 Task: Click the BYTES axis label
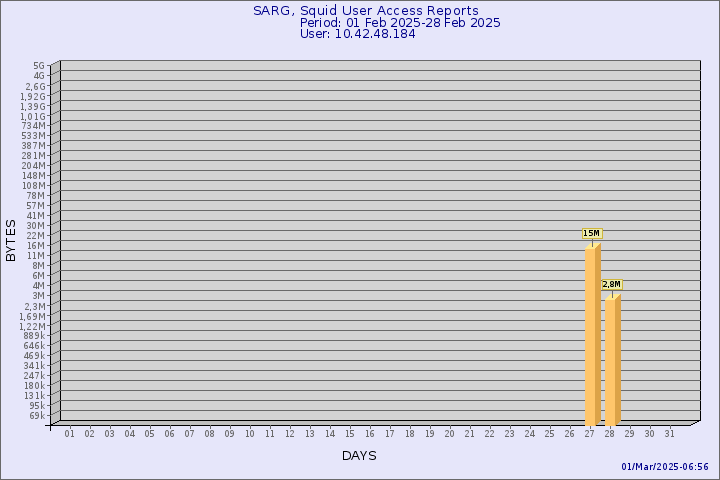click(x=11, y=240)
